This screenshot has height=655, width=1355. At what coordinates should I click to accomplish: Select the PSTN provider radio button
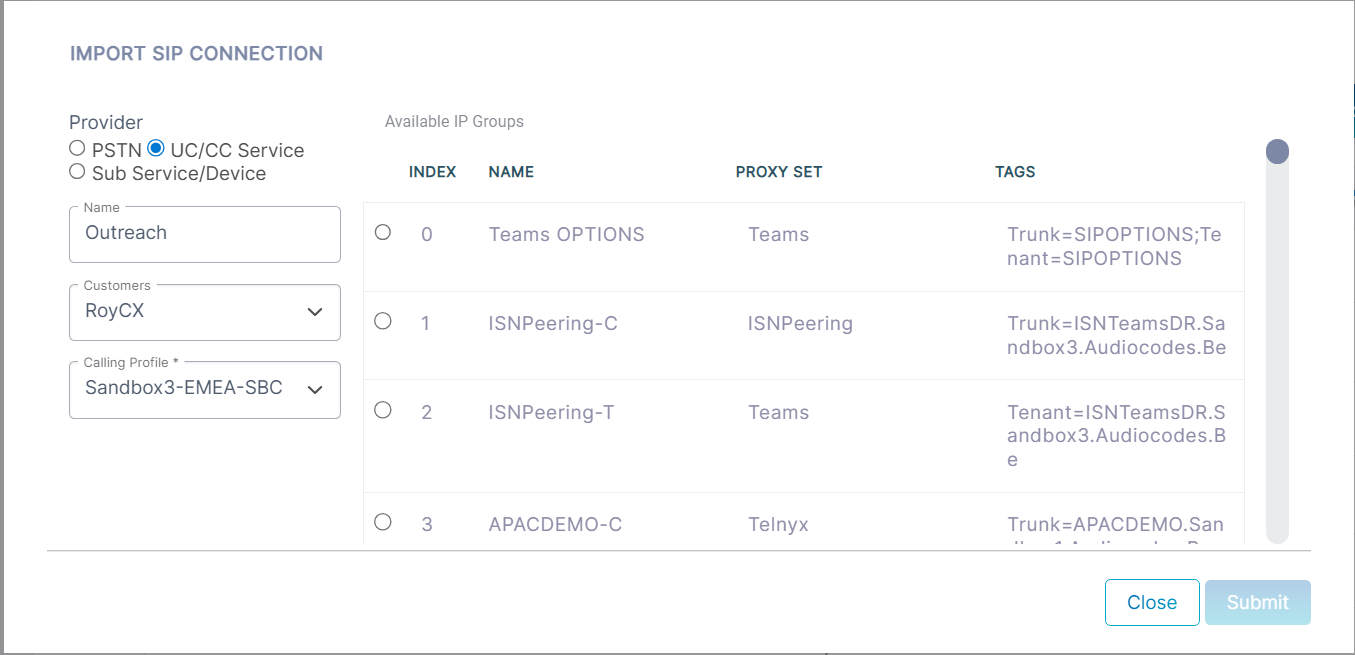(77, 149)
